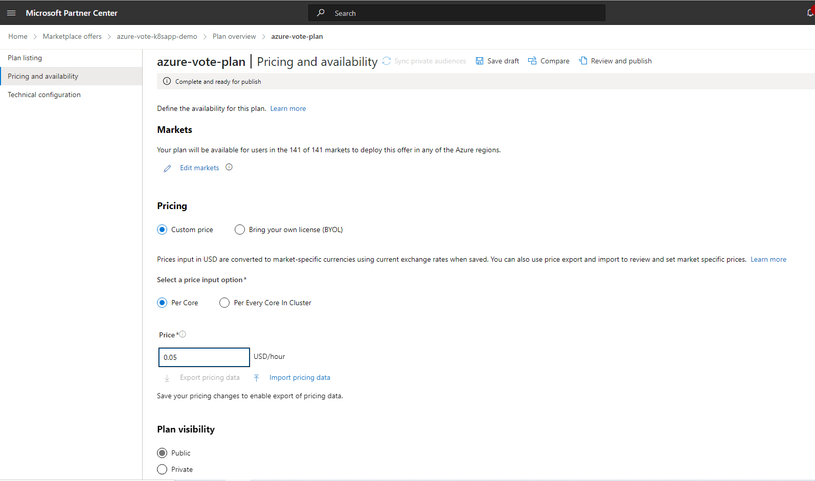Click the Export pricing data link
Screen dimensions: 815x481
pyautogui.click(x=210, y=378)
